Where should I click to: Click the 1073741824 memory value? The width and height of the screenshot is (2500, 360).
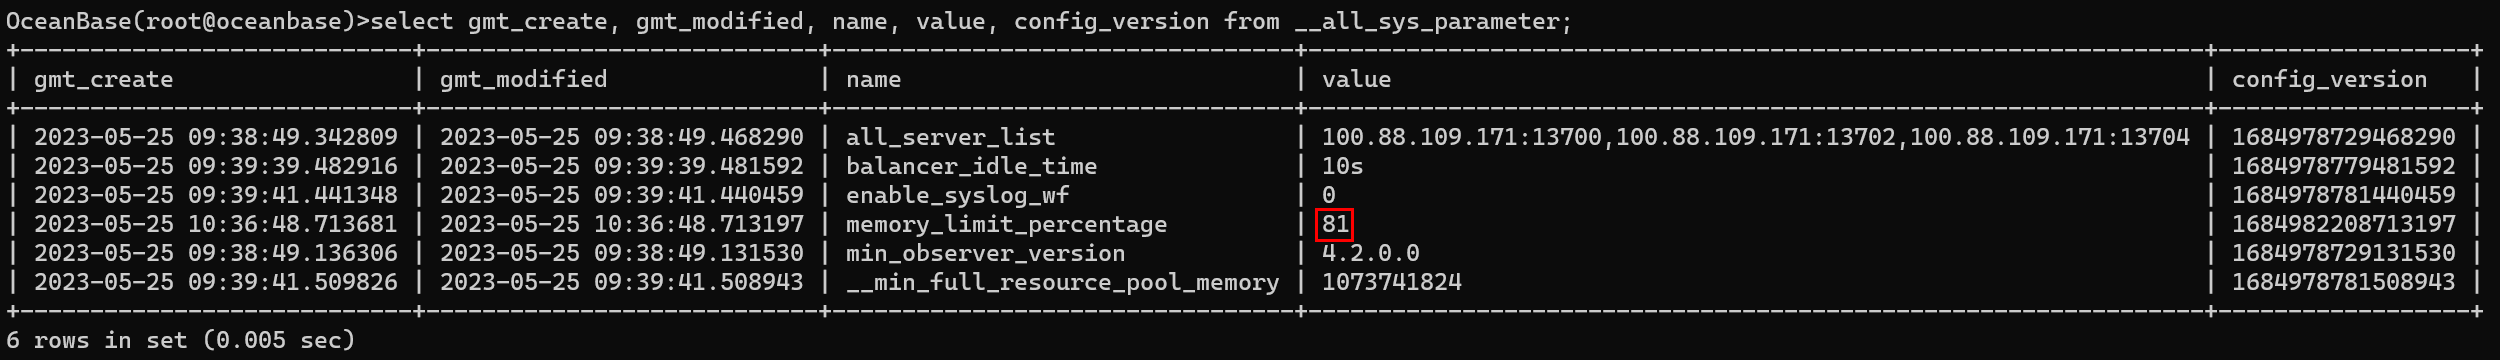click(x=1391, y=282)
